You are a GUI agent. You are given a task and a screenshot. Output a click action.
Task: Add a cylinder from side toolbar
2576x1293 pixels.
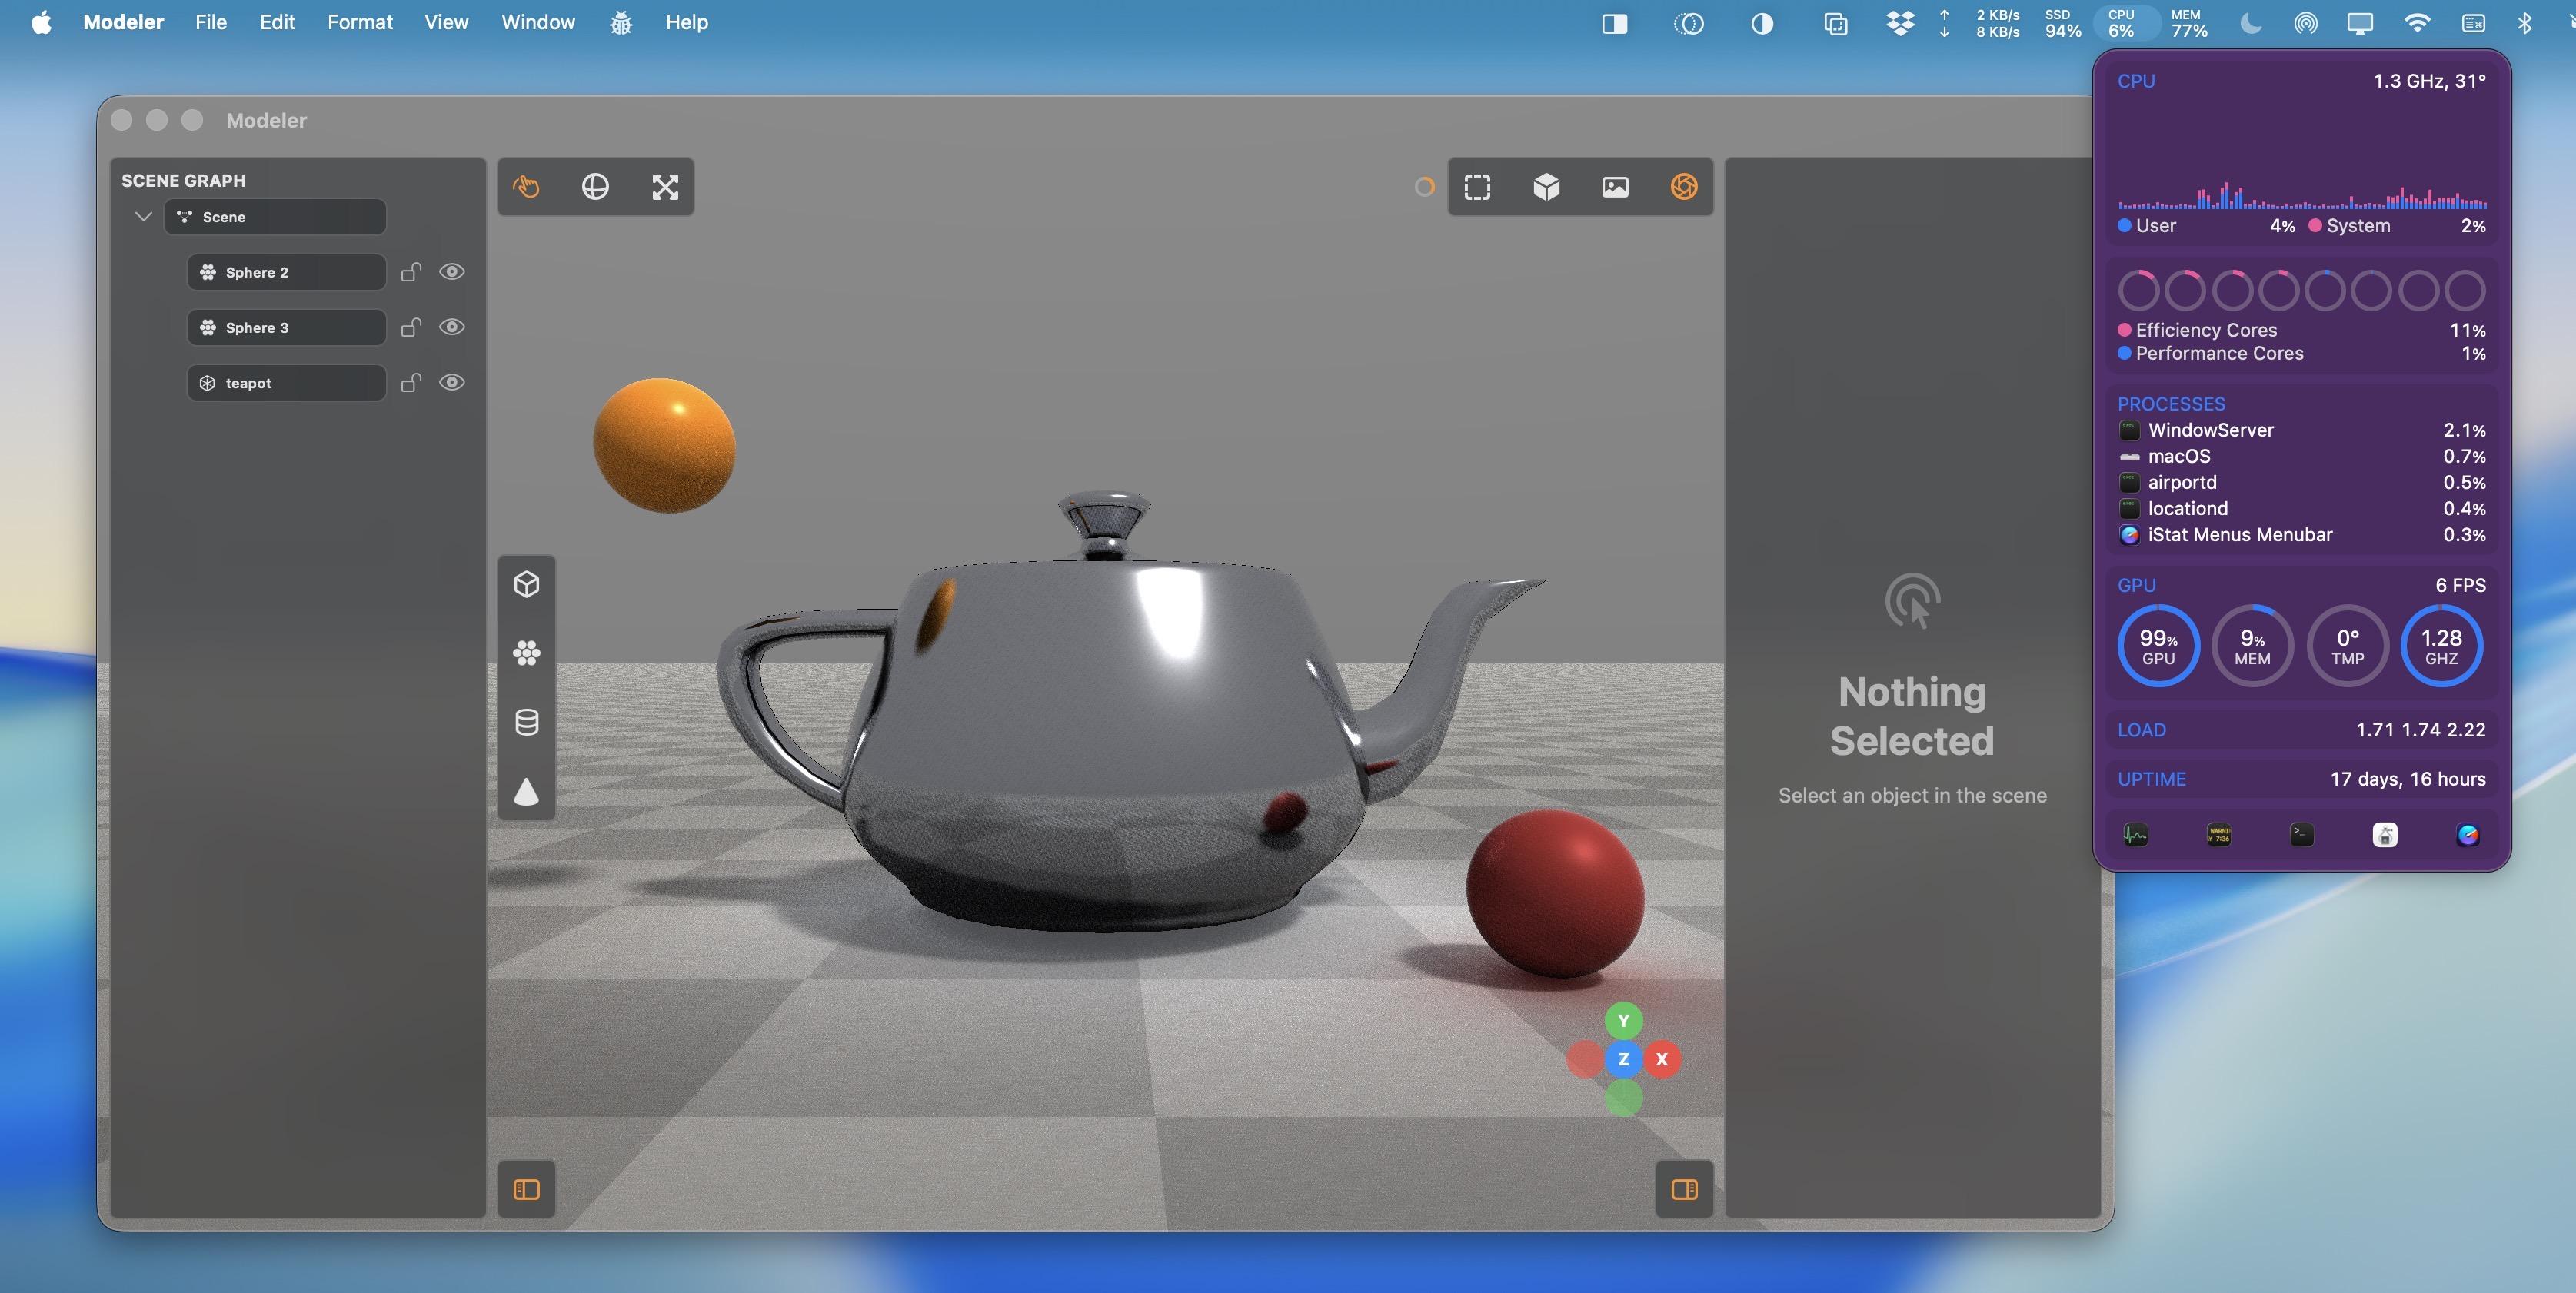526,722
